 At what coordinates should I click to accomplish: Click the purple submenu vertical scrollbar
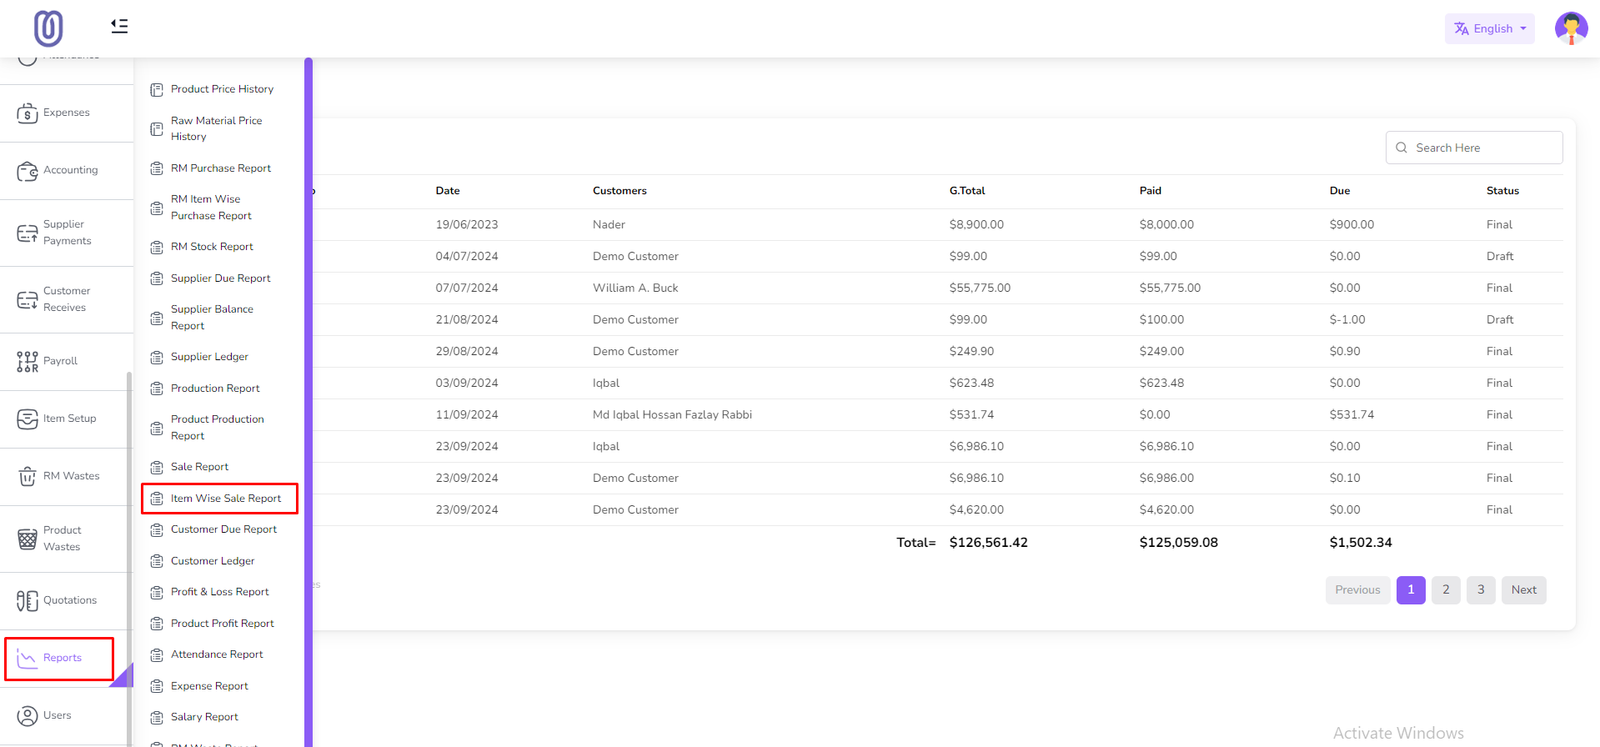308,400
